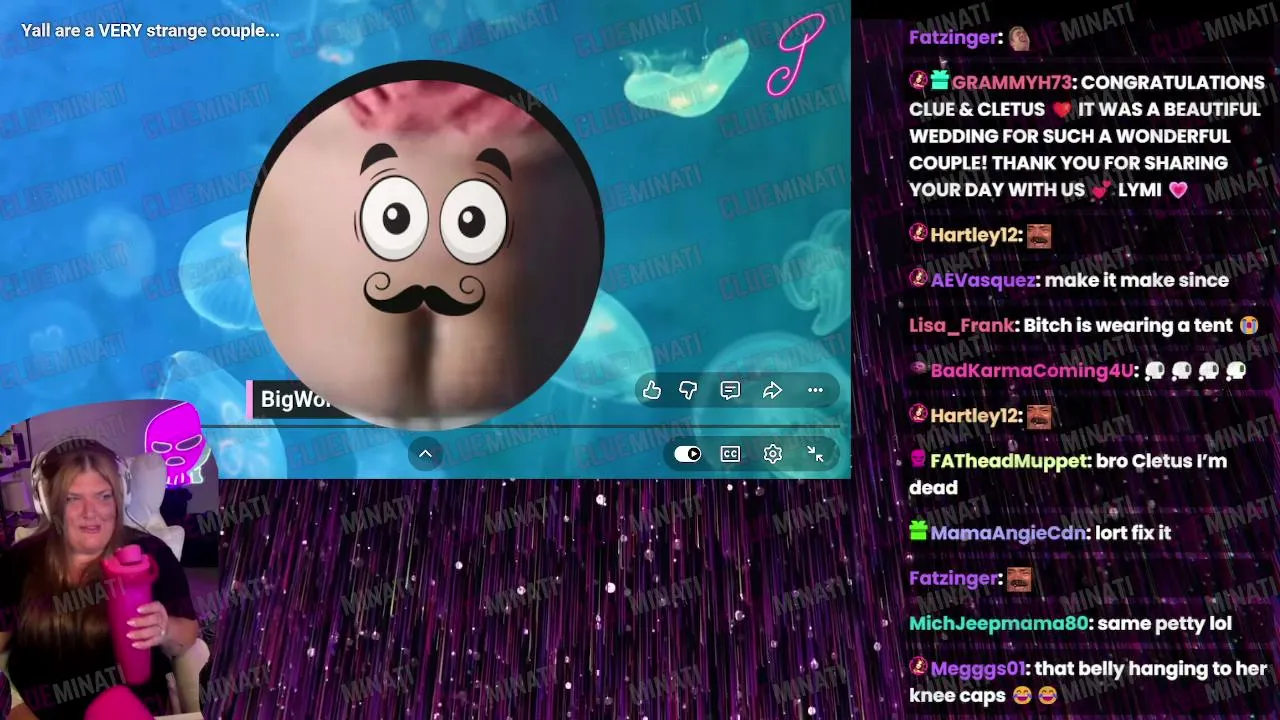Screen dimensions: 1280x720
Task: Select the username FATheadMuppet in chat
Action: click(x=1008, y=461)
